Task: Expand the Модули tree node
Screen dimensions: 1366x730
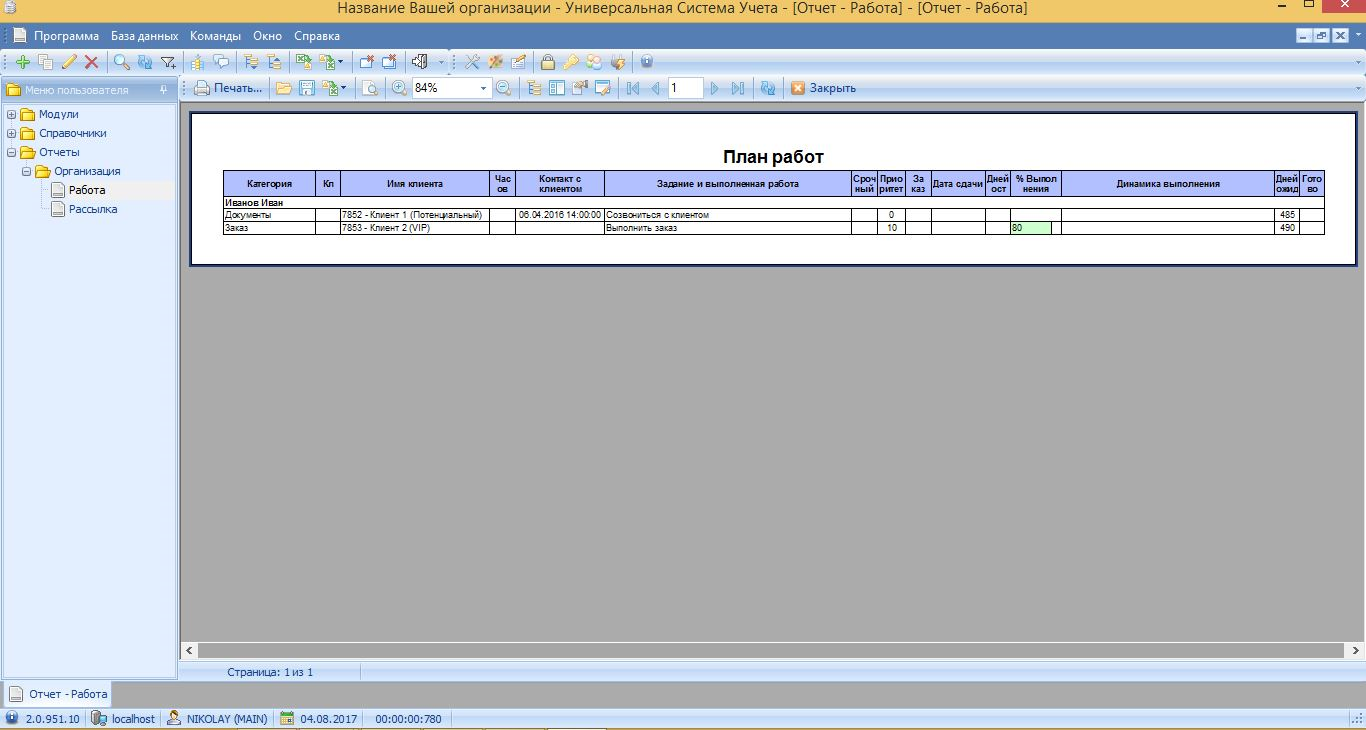Action: pyautogui.click(x=12, y=114)
